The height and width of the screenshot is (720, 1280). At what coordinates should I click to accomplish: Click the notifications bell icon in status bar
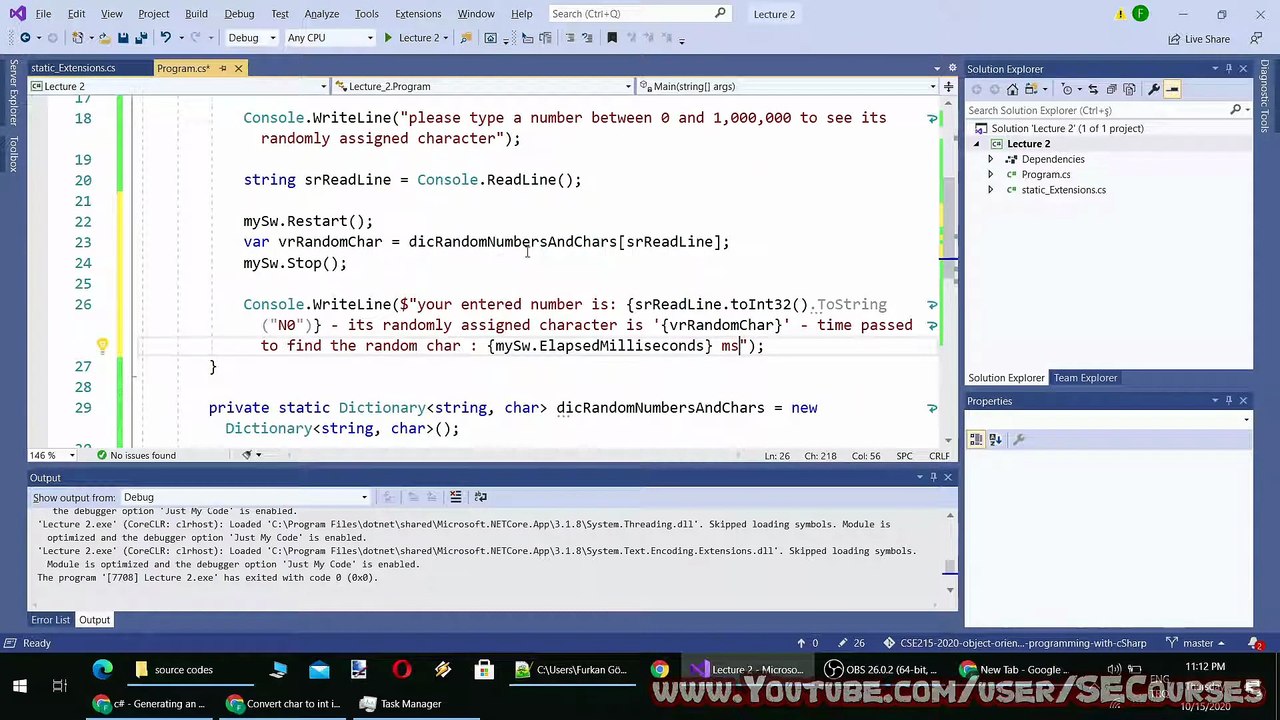(1254, 643)
